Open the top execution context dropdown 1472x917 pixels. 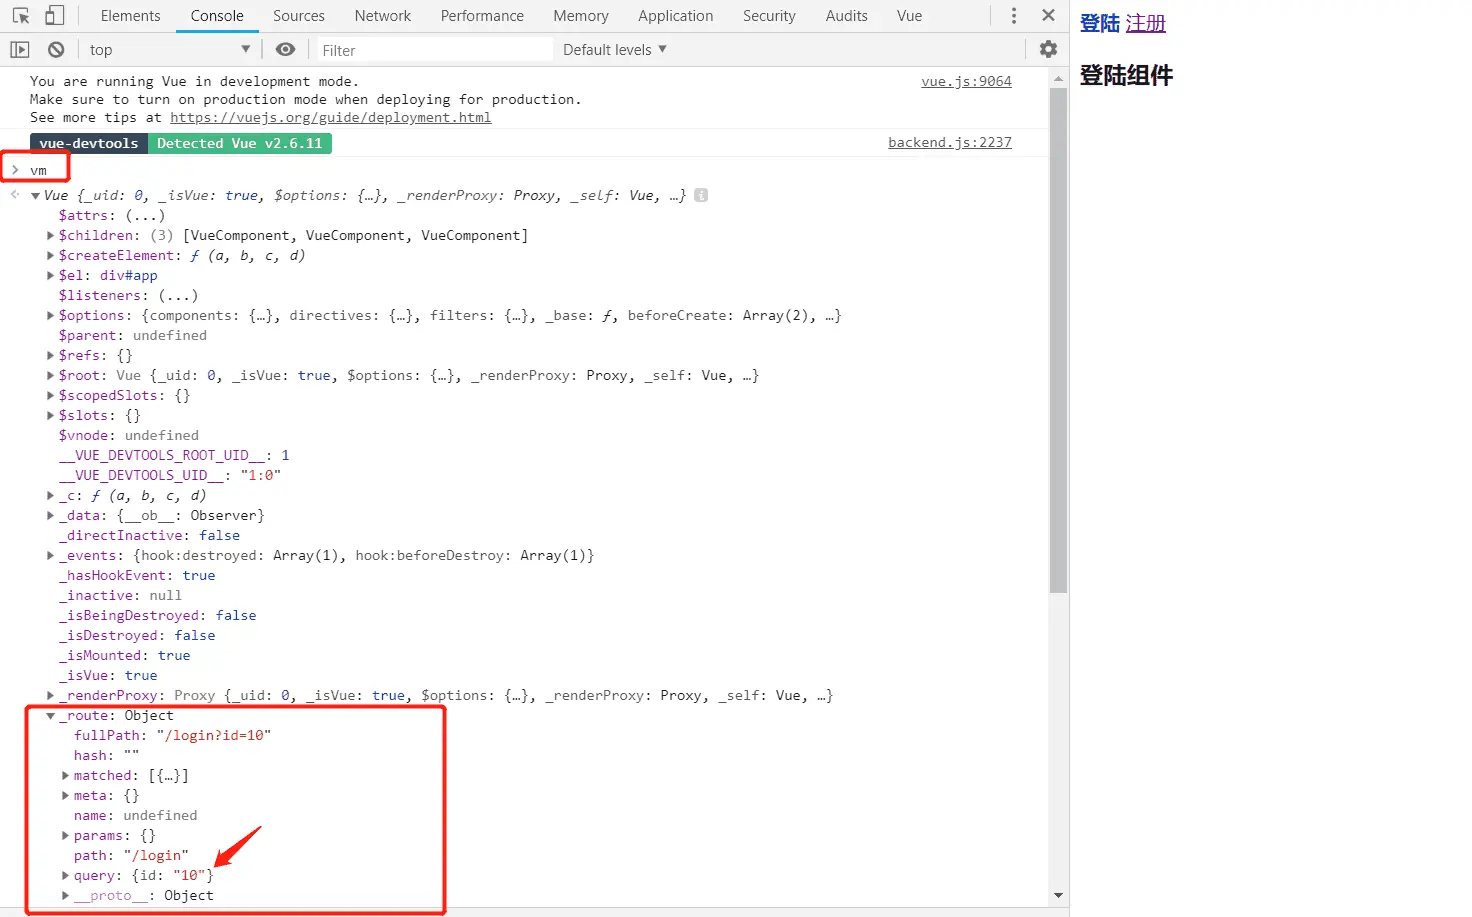[169, 50]
